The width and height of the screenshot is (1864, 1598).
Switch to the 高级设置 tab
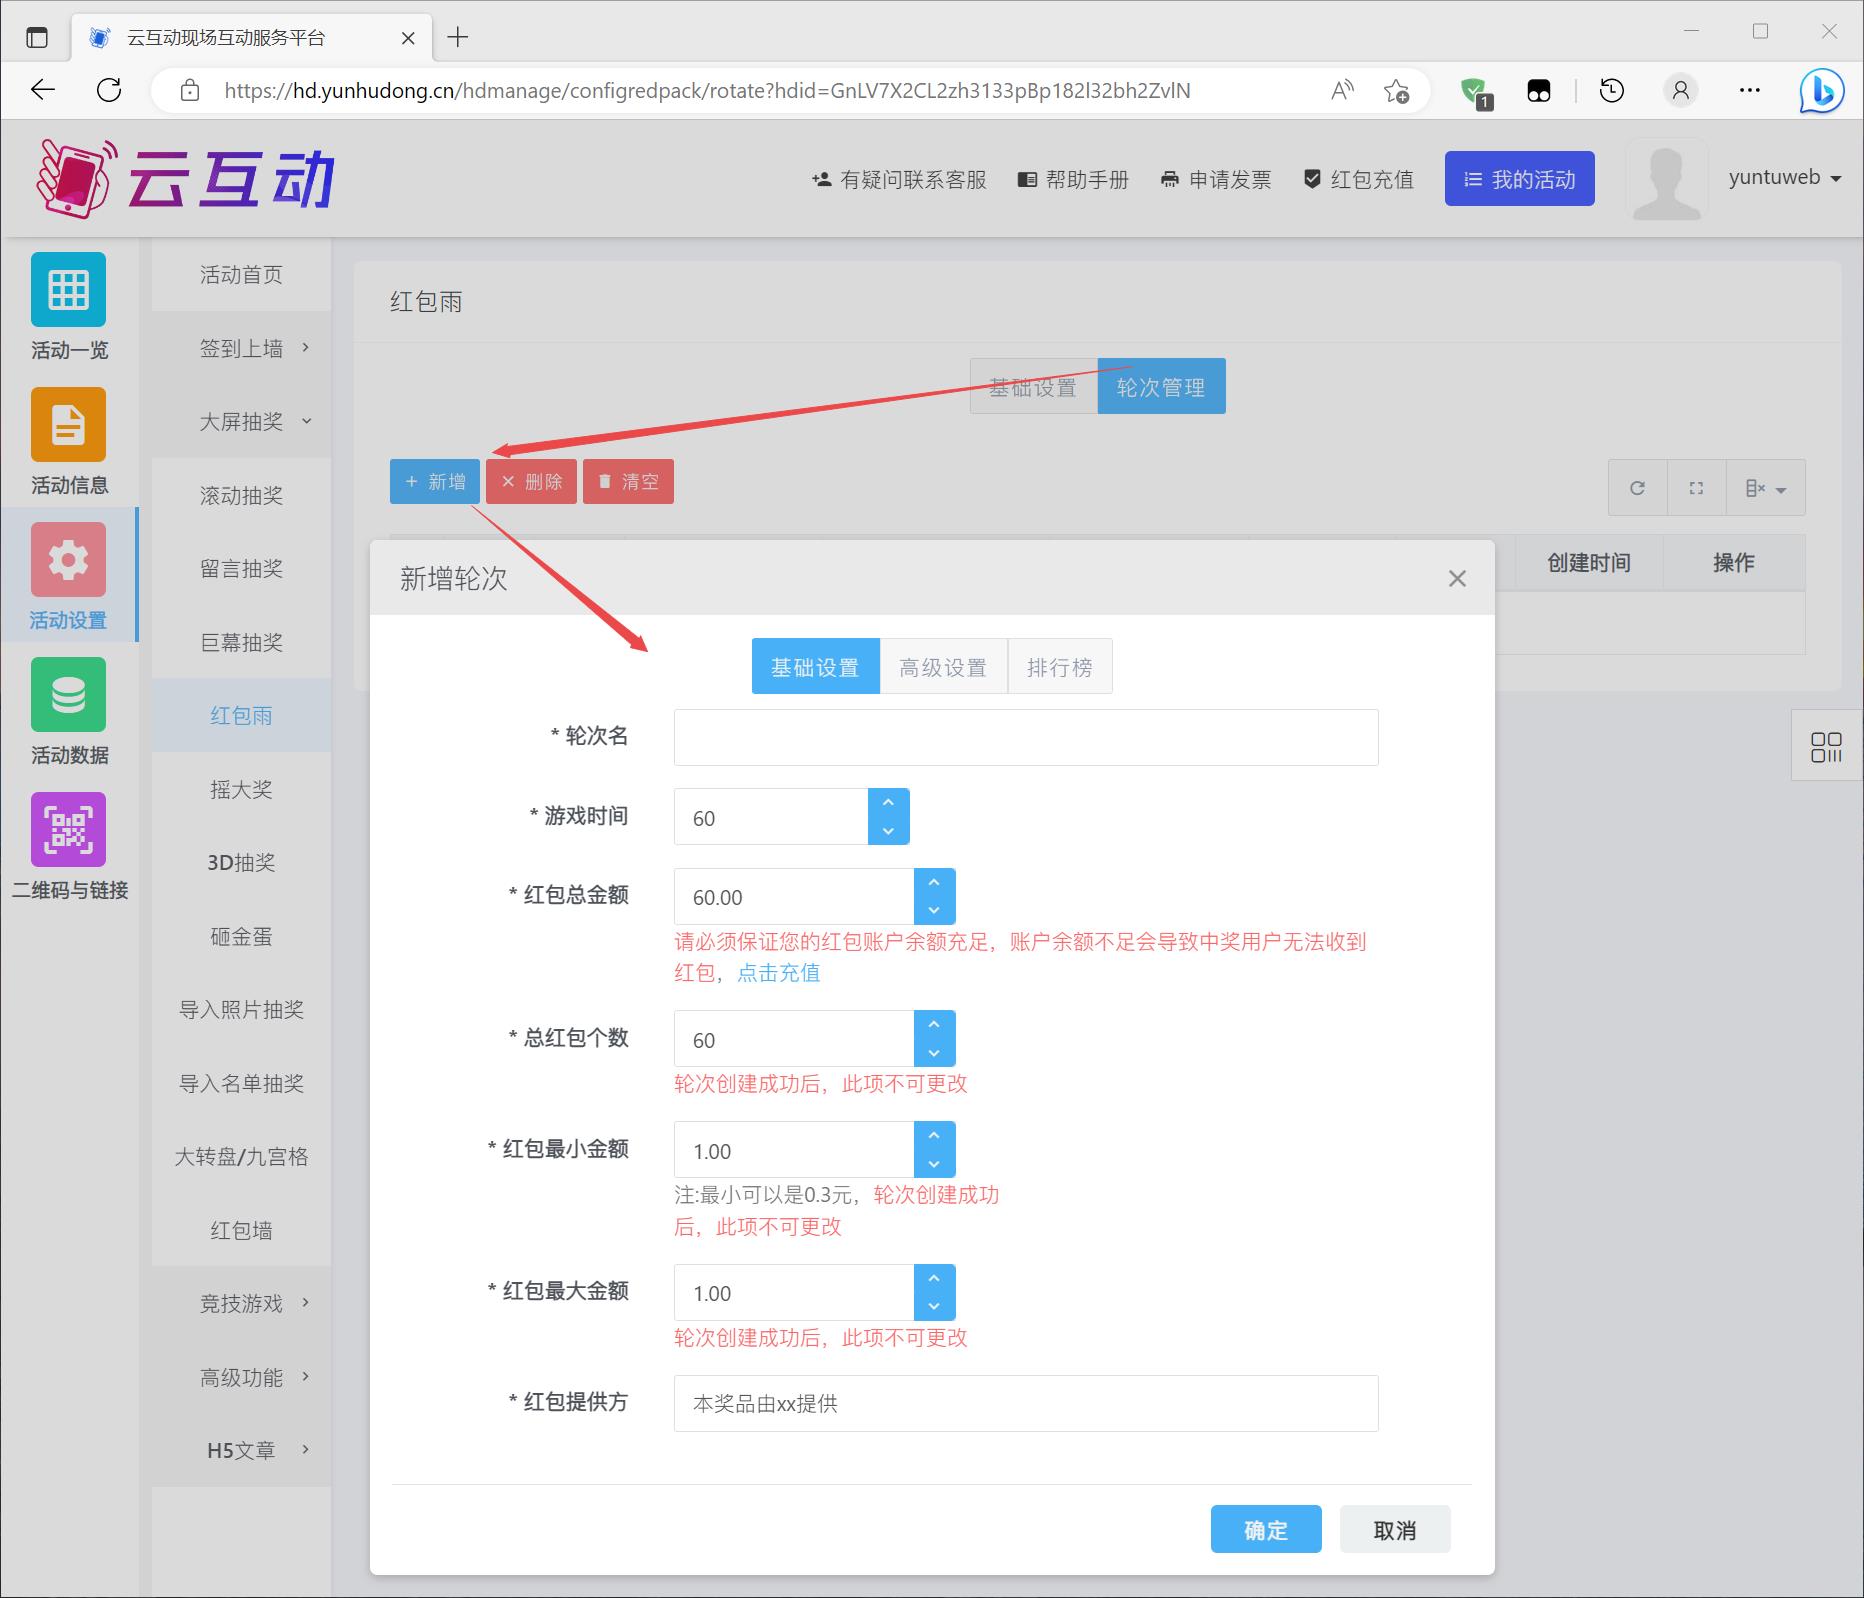coord(943,667)
